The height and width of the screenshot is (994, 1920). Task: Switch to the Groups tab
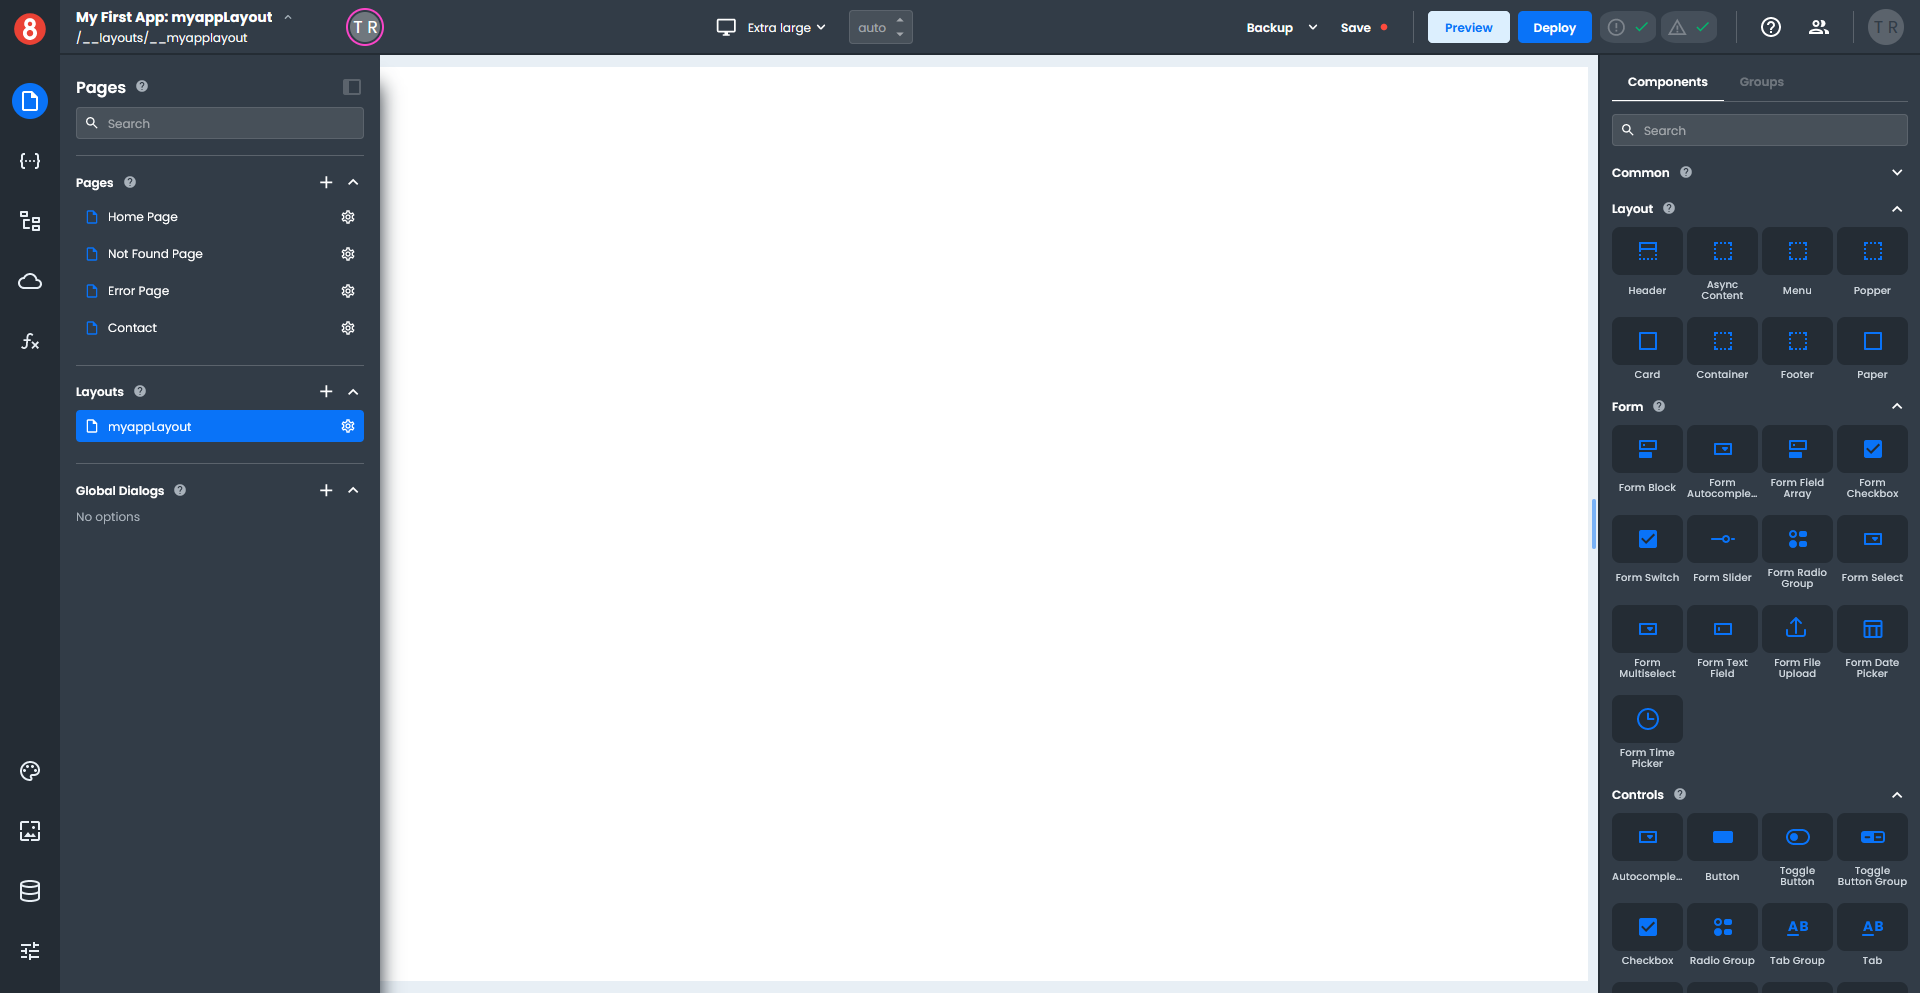(x=1760, y=82)
